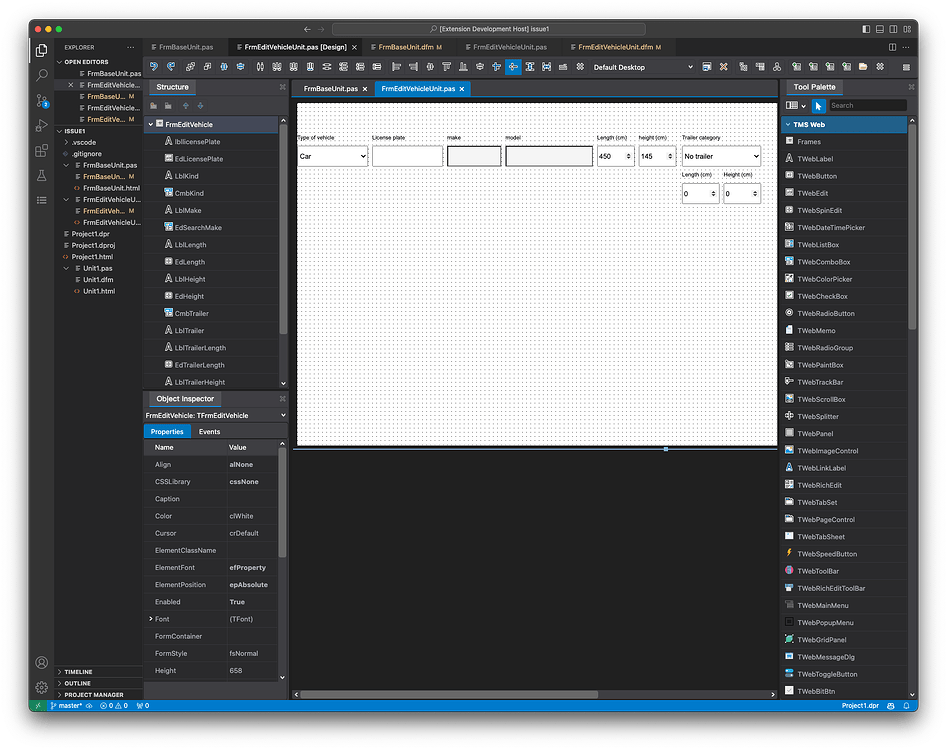The image size is (946, 750).
Task: Collapse the TMS Web palette category
Action: (788, 125)
